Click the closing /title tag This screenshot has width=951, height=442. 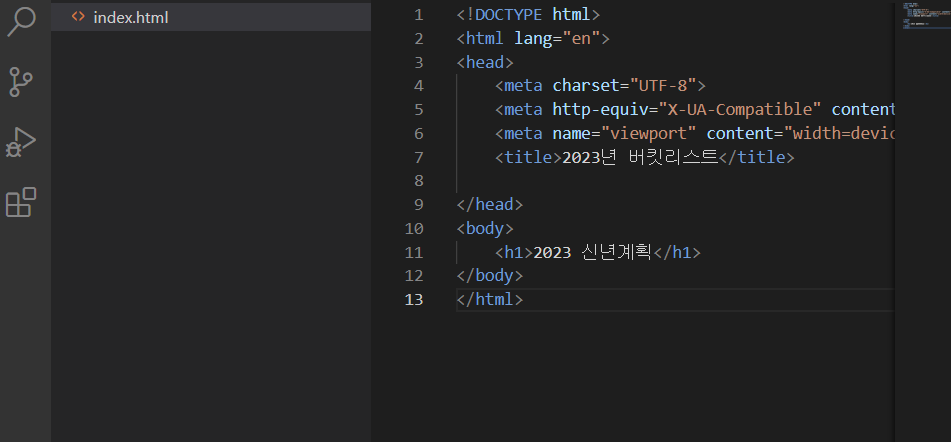756,157
